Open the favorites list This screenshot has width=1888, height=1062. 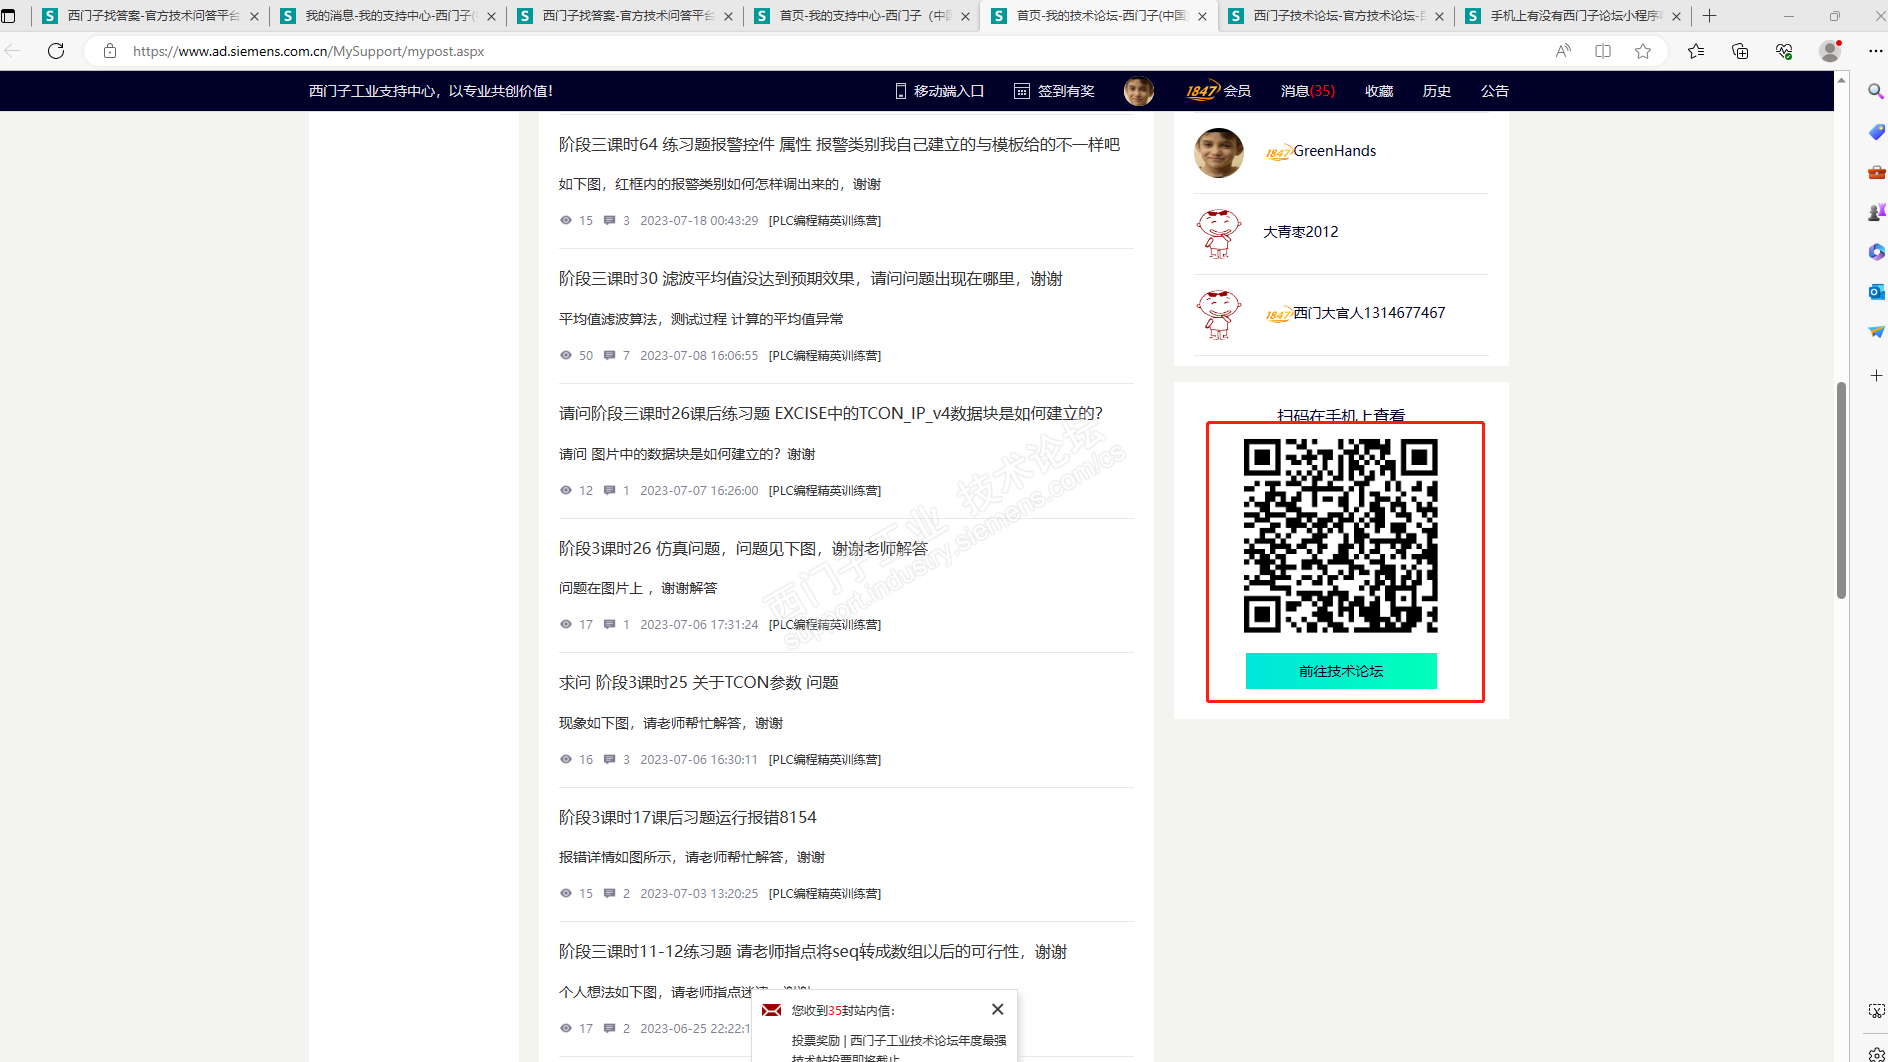point(1696,51)
